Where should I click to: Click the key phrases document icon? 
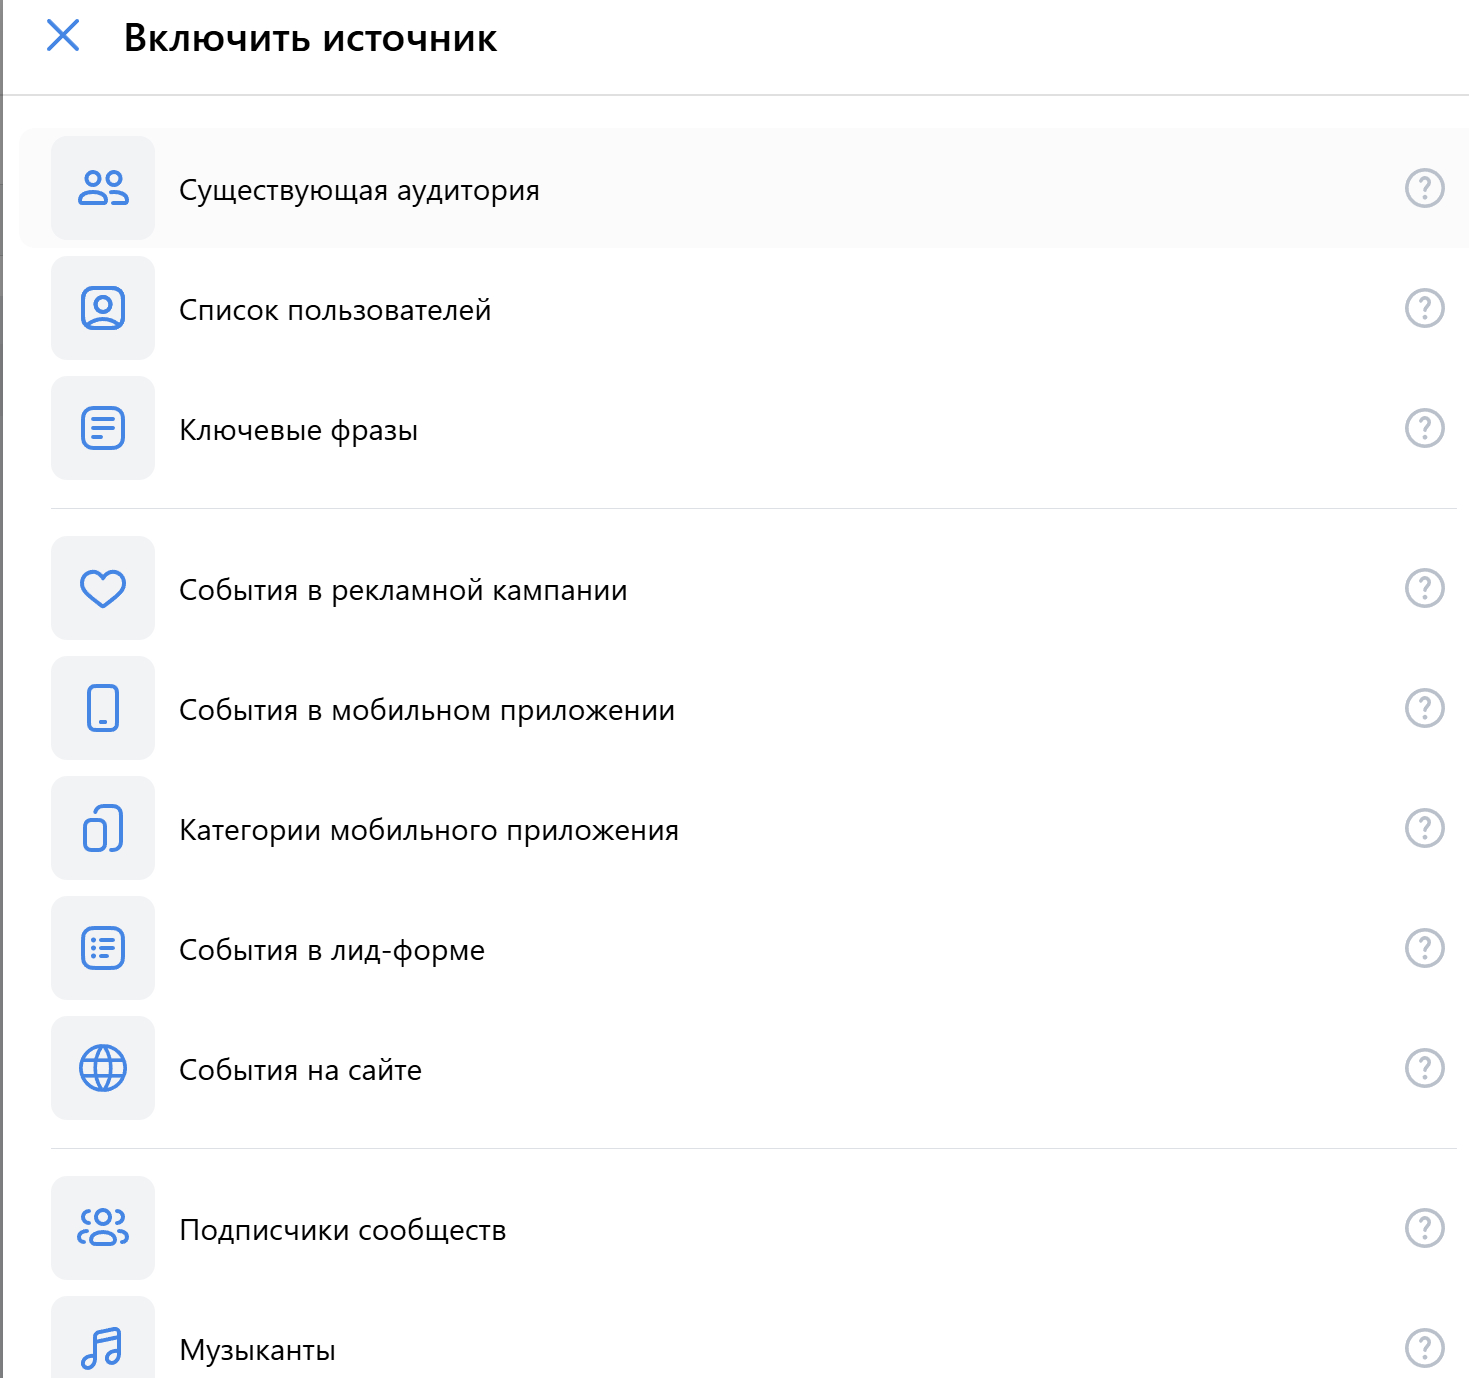(103, 428)
